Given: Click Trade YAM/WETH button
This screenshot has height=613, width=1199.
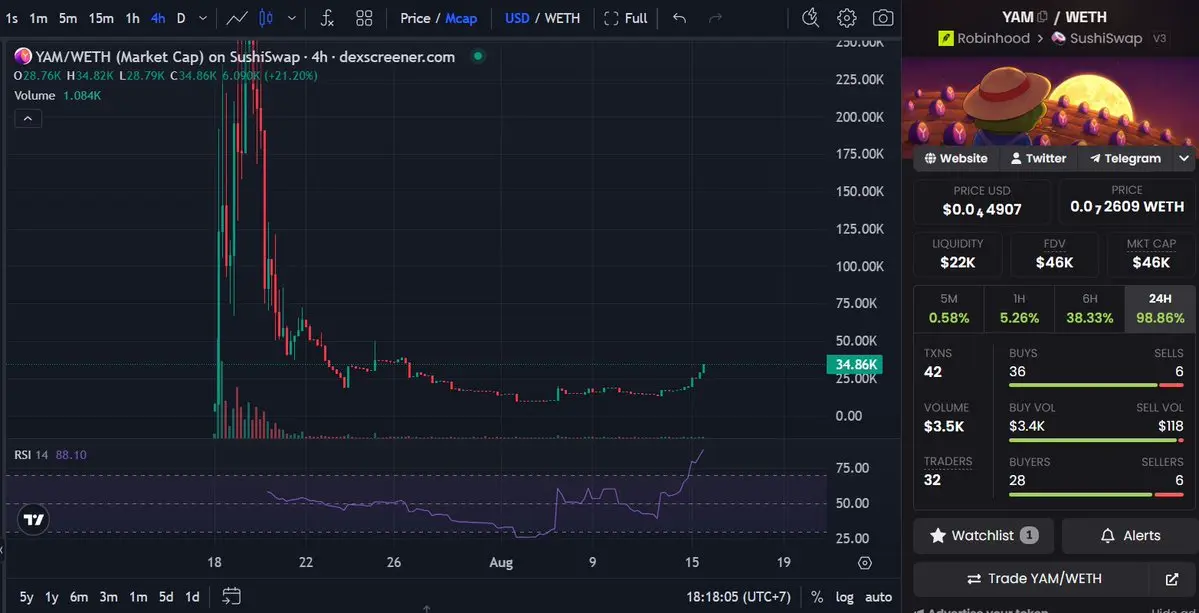Looking at the screenshot, I should coord(1035,579).
